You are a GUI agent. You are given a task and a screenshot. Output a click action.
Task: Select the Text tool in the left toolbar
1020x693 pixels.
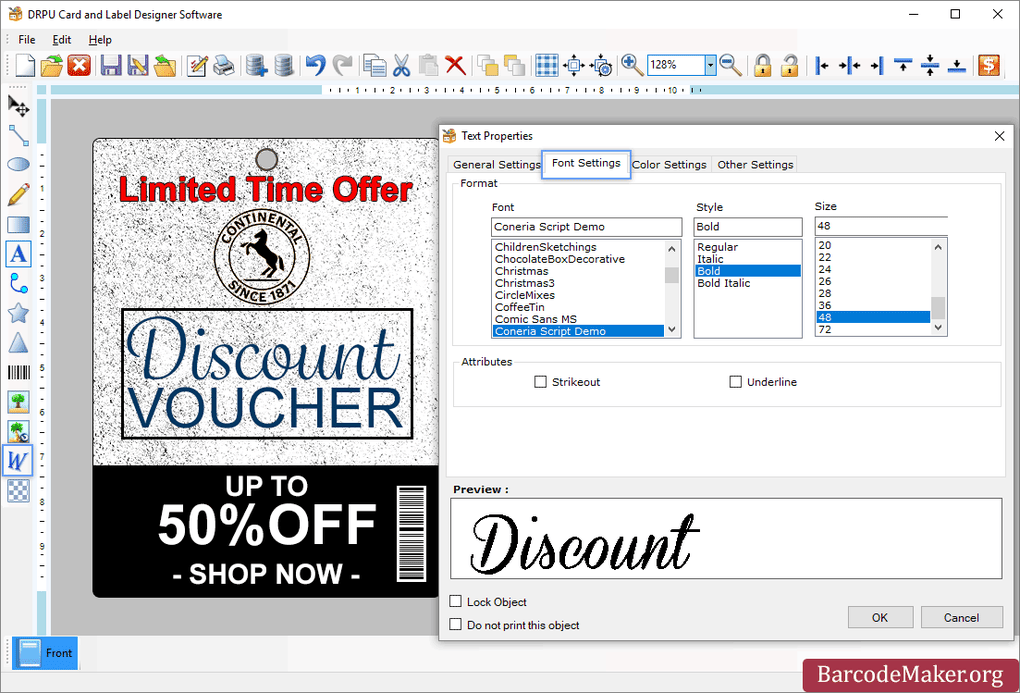click(x=17, y=254)
